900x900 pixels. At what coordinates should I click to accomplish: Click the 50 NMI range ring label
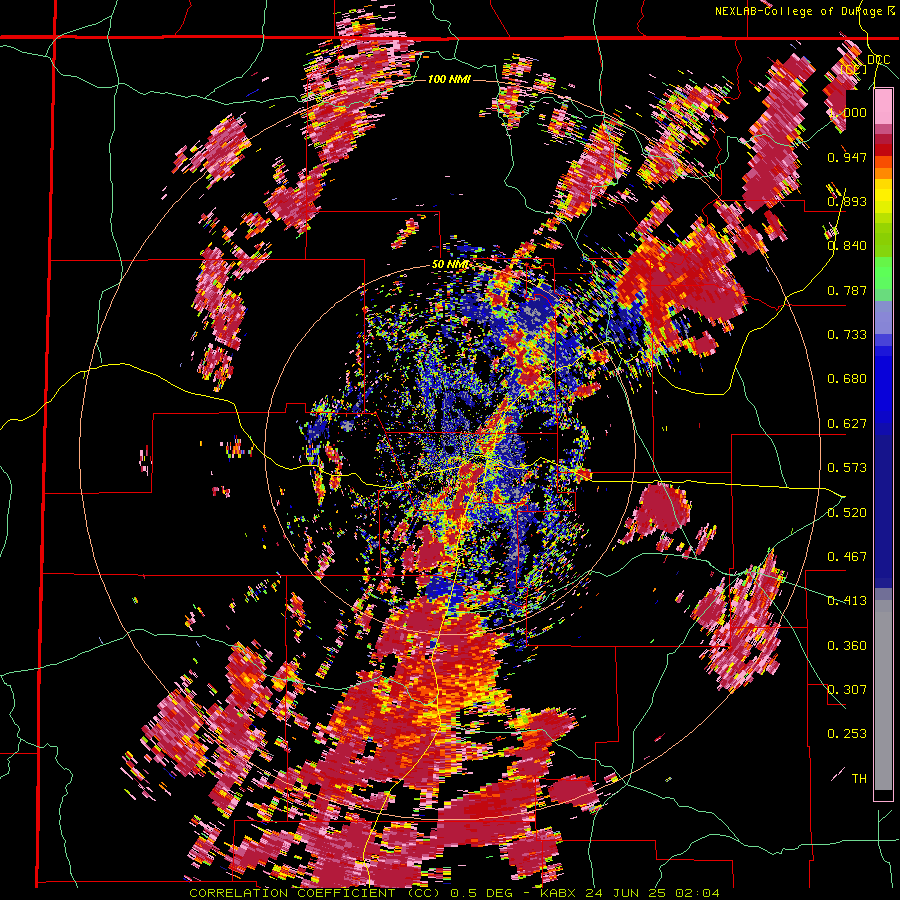tap(451, 265)
